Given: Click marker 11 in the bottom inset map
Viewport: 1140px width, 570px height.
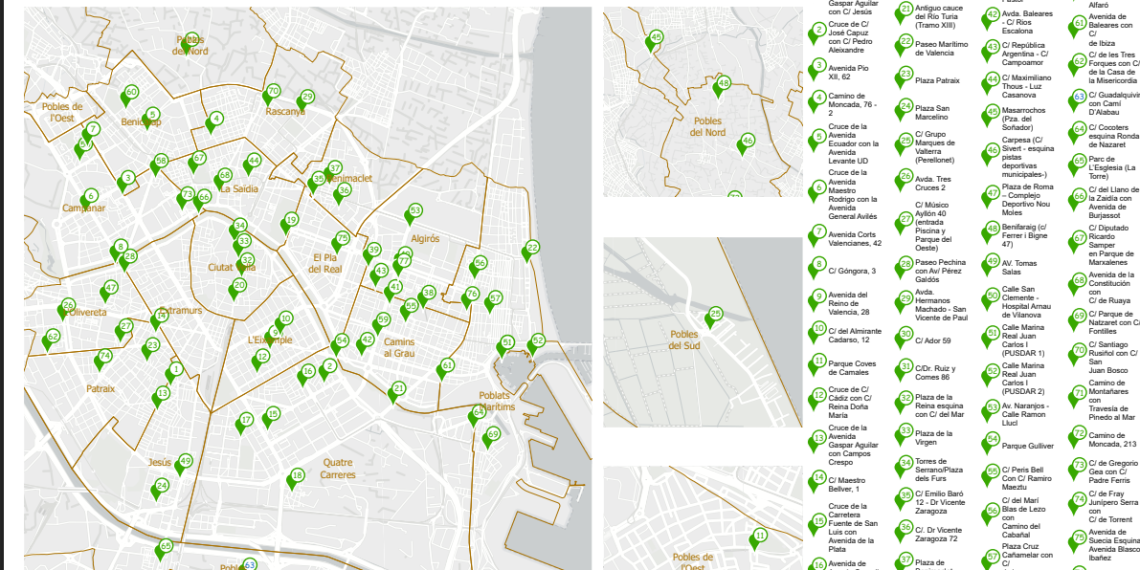Looking at the screenshot, I should click(x=759, y=539).
